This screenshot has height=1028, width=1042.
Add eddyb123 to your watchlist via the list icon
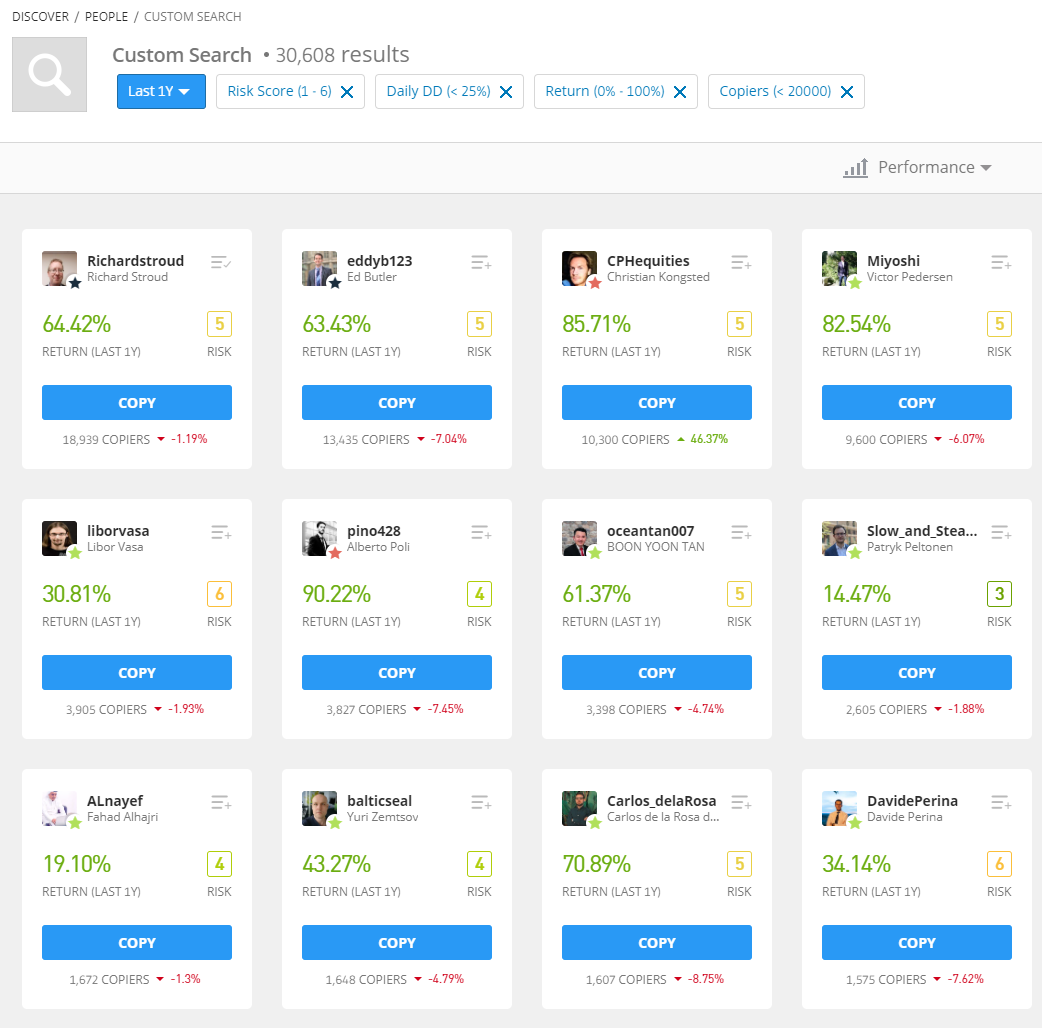coord(480,262)
